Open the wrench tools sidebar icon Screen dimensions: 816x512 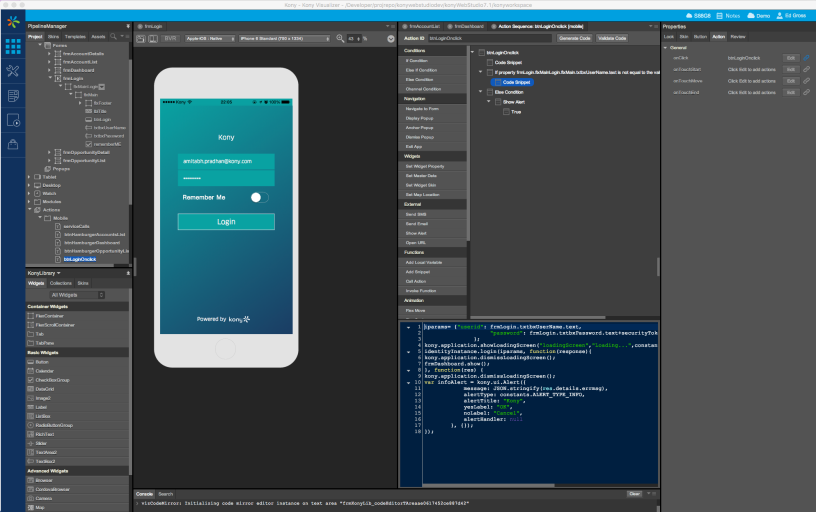click(13, 71)
